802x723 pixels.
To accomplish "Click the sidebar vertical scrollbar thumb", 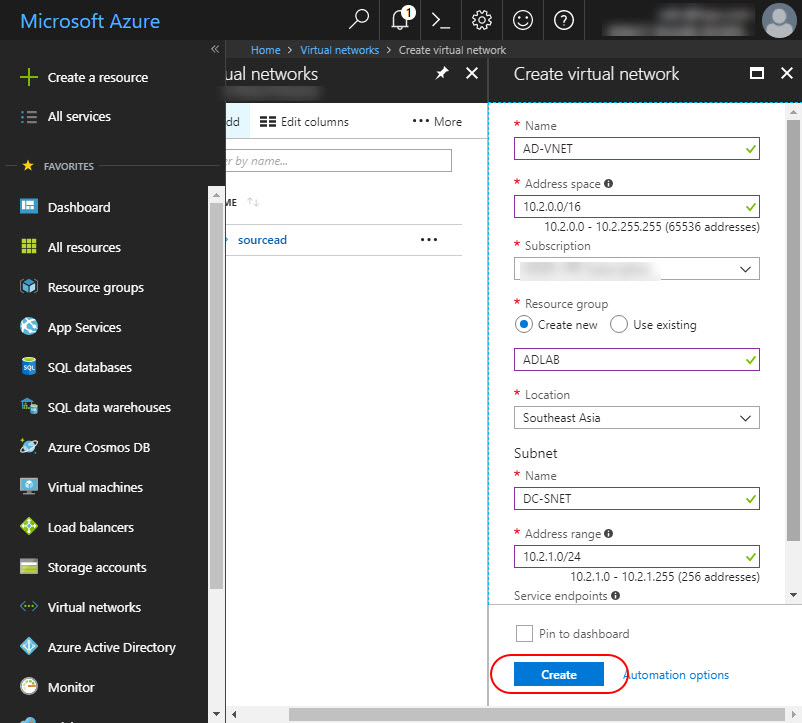I will pos(216,395).
